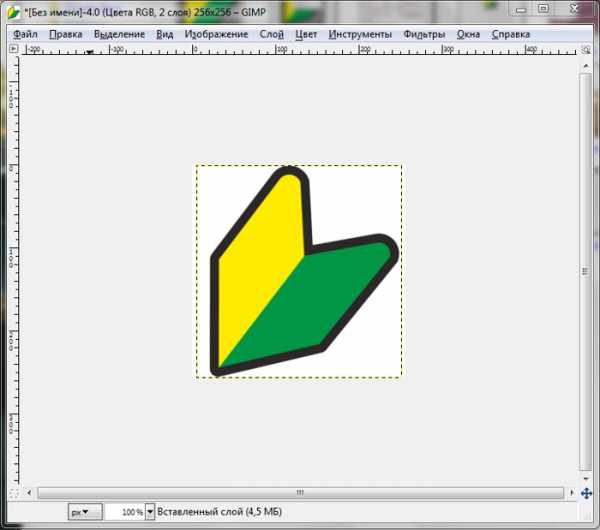This screenshot has height=530, width=600.
Task: Click the vertical scrollbar thumb
Action: pos(585,272)
